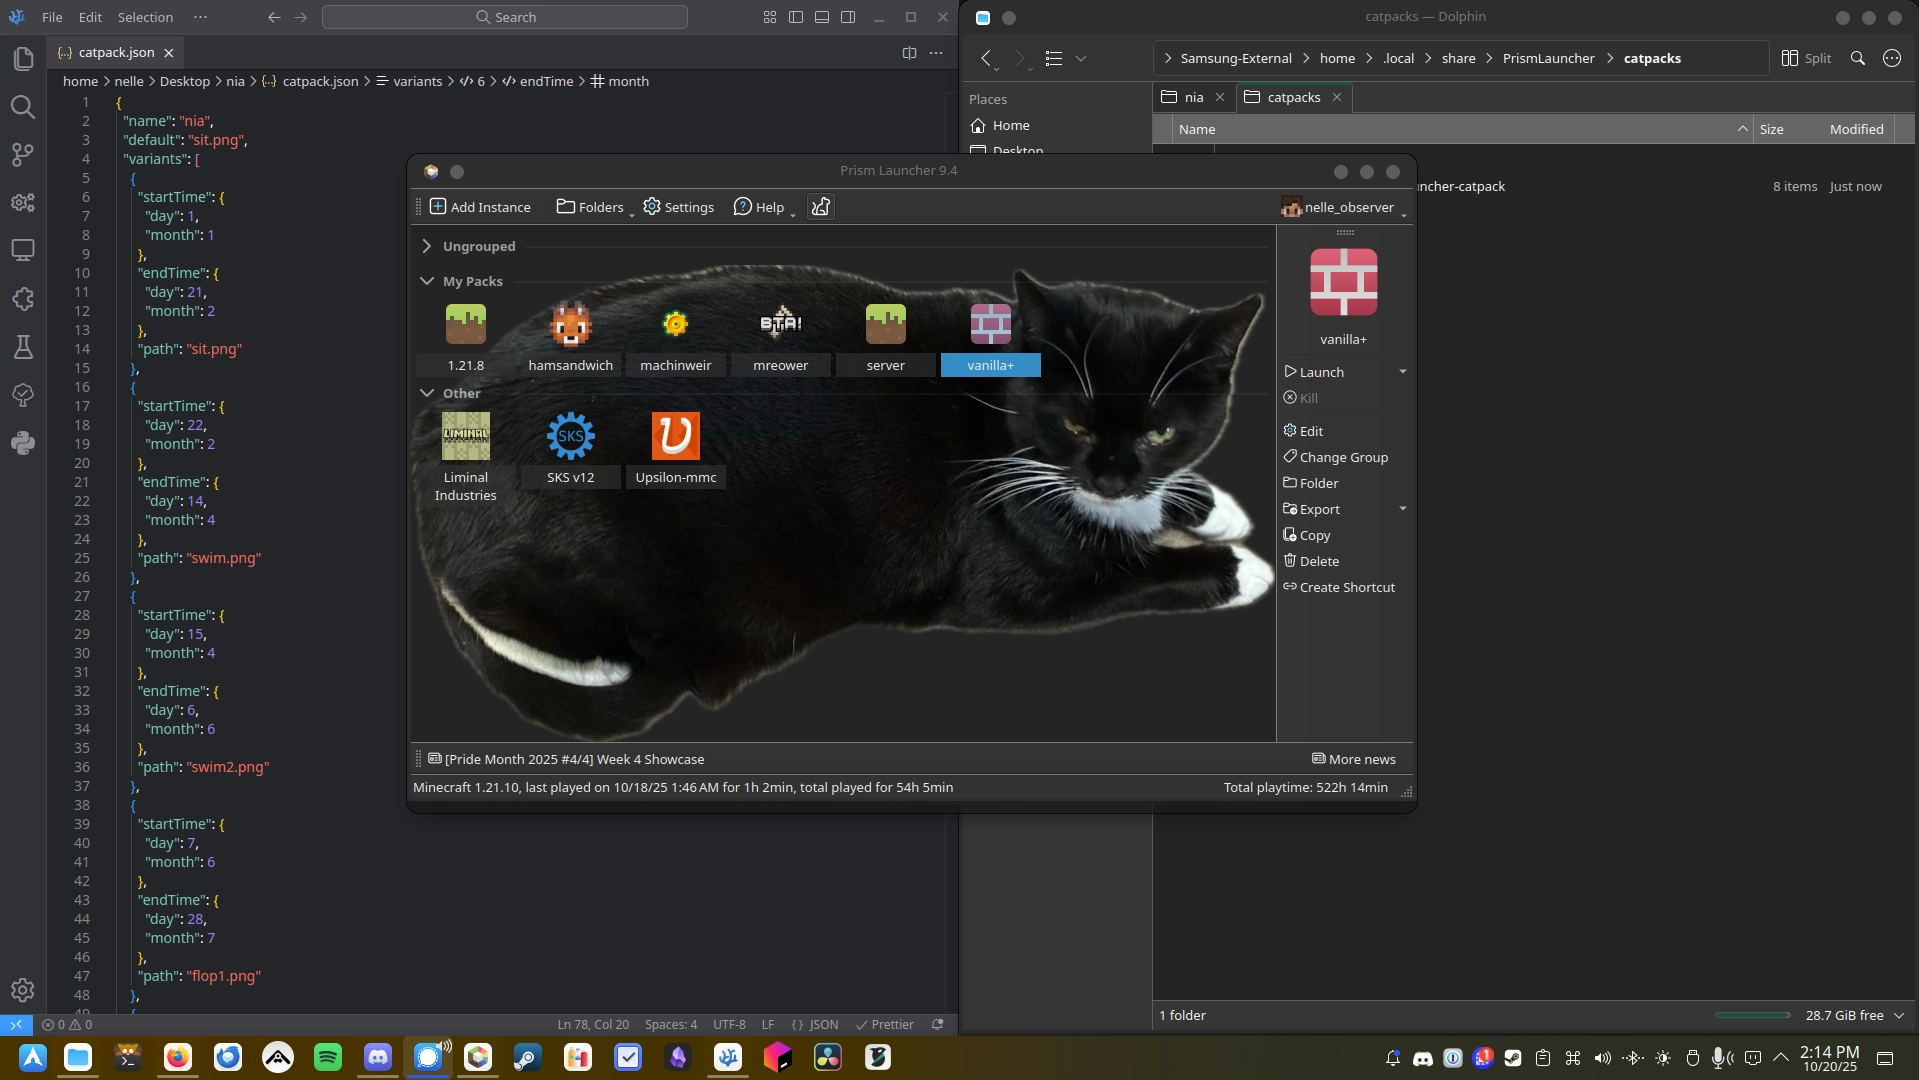Click the VS Code search input field
The width and height of the screenshot is (1919, 1080).
coord(505,17)
